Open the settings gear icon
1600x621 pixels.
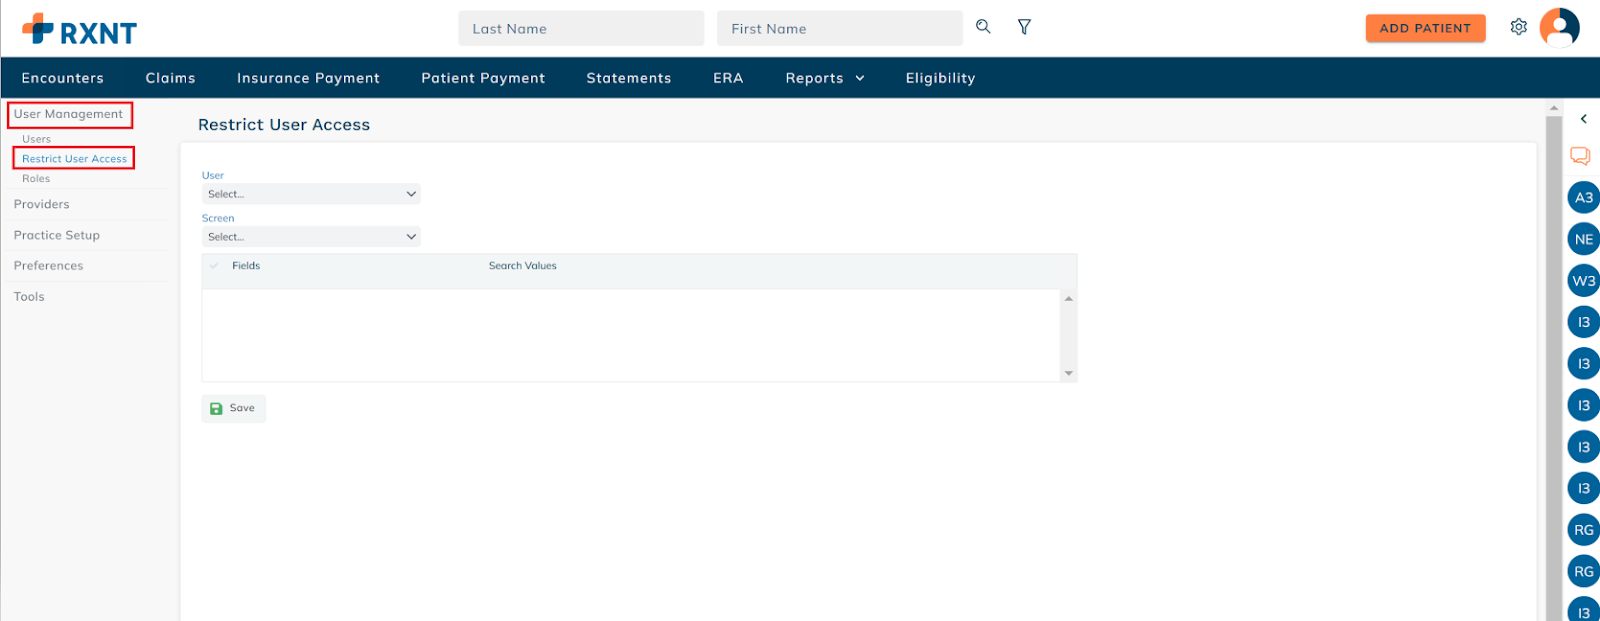[x=1518, y=27]
